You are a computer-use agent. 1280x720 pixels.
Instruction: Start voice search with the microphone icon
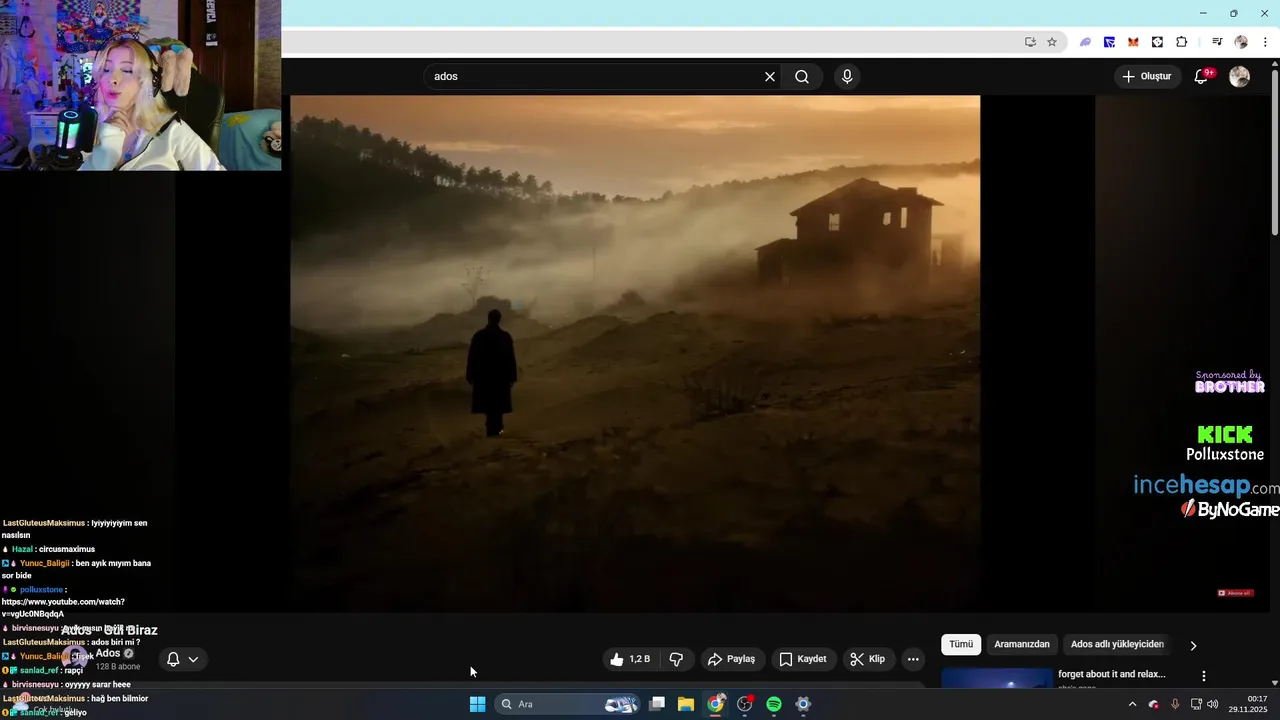(x=847, y=77)
